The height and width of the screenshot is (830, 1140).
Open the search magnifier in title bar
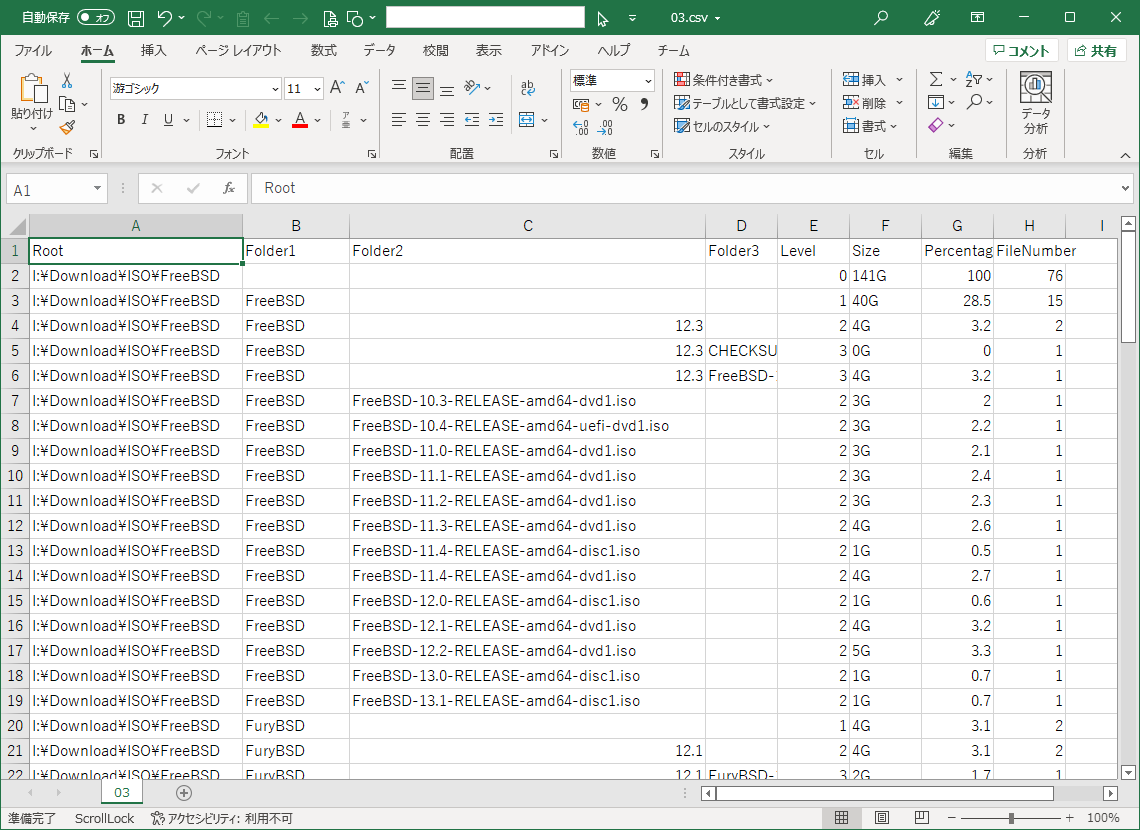click(x=880, y=17)
